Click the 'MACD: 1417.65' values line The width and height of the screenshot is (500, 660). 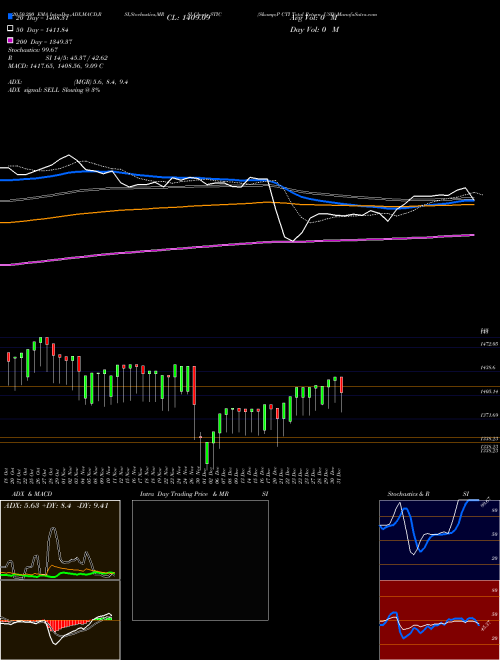click(x=56, y=66)
